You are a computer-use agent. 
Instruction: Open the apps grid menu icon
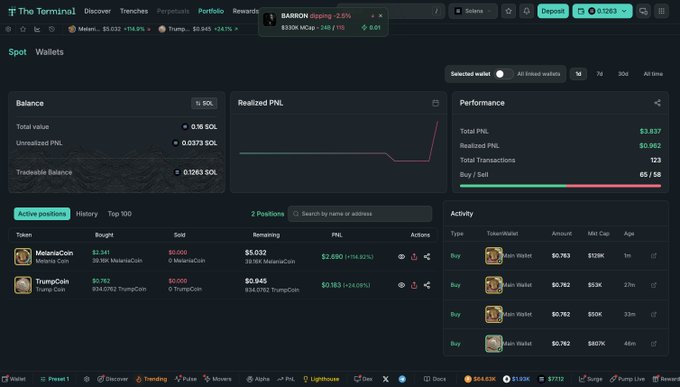[x=661, y=11]
